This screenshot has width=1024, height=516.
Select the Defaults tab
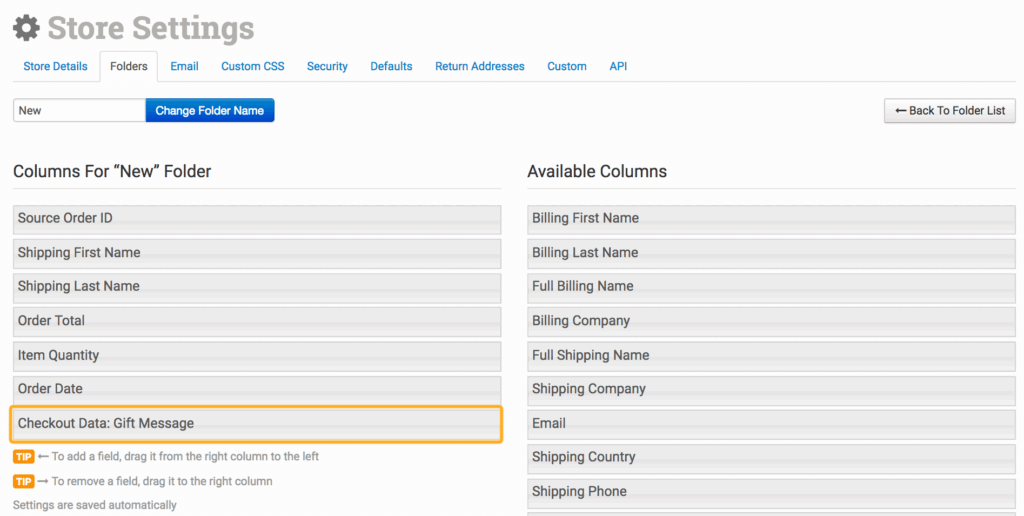[x=391, y=66]
